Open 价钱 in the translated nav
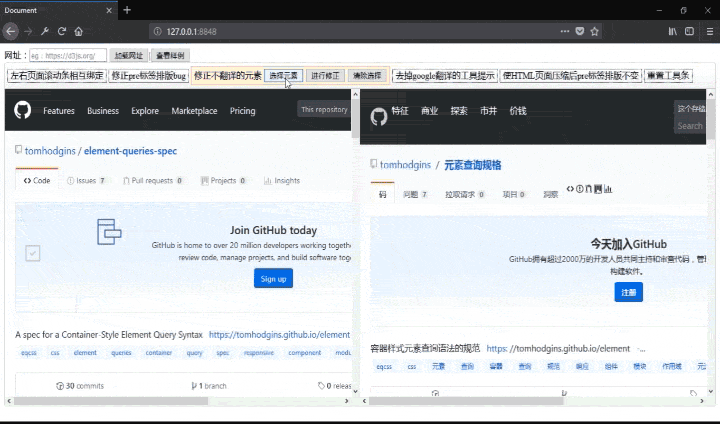Image resolution: width=720 pixels, height=424 pixels. (518, 111)
